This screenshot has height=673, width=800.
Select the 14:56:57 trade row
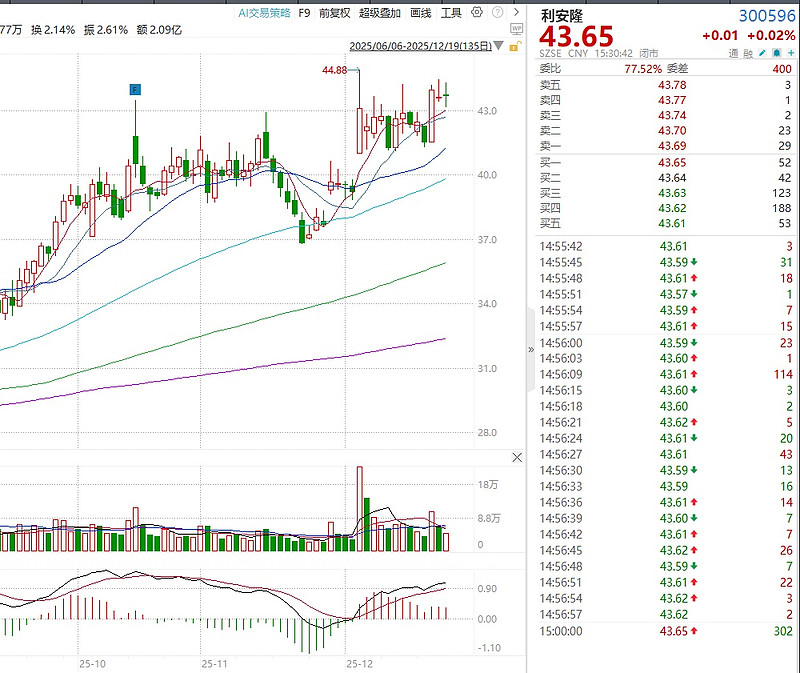coord(666,615)
